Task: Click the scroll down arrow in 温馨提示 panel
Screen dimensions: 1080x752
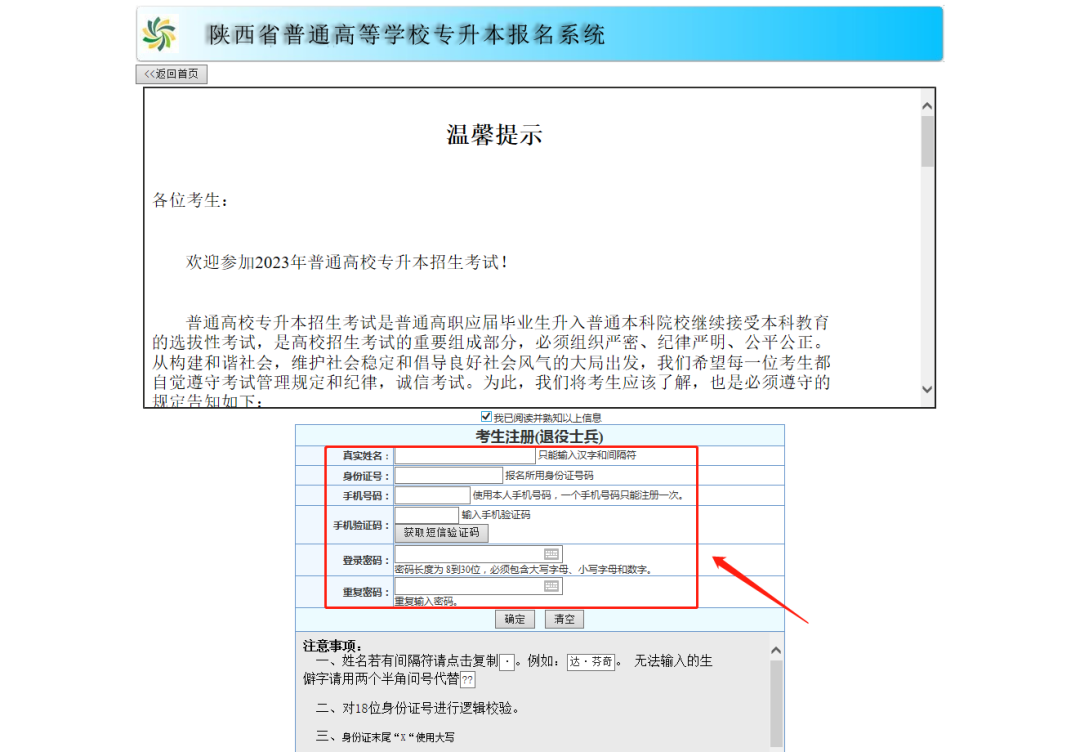Action: pyautogui.click(x=927, y=389)
